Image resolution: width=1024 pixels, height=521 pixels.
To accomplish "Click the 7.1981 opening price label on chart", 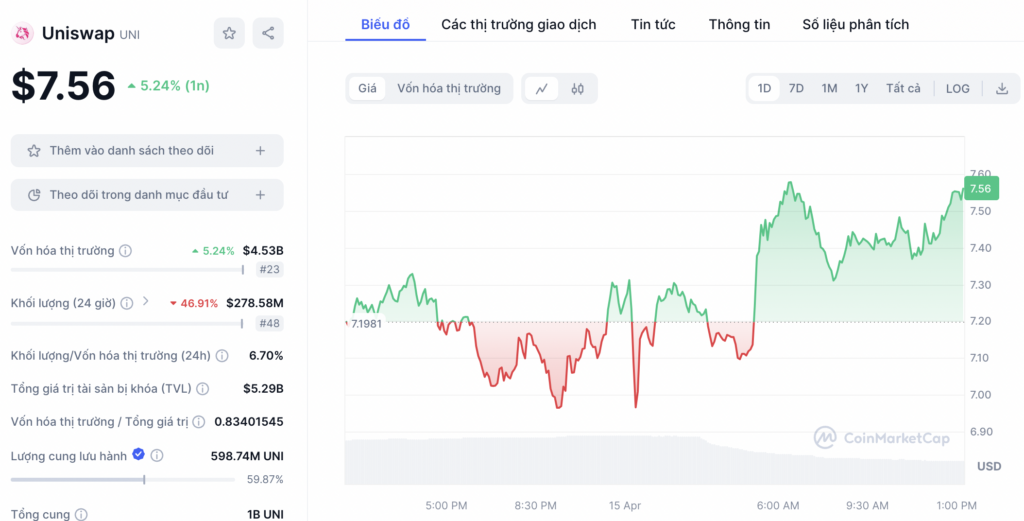I will pos(366,324).
